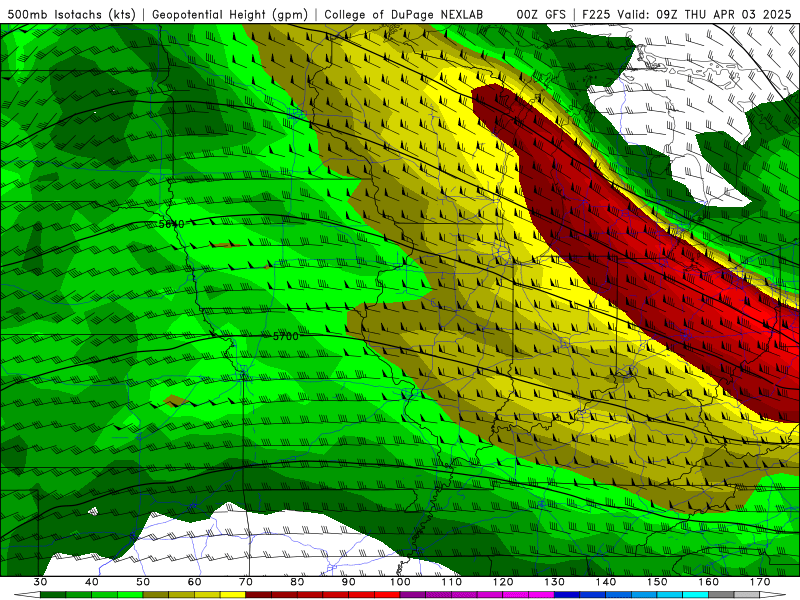Click the 150 value on the color scale
800x600 pixels.
tap(657, 582)
